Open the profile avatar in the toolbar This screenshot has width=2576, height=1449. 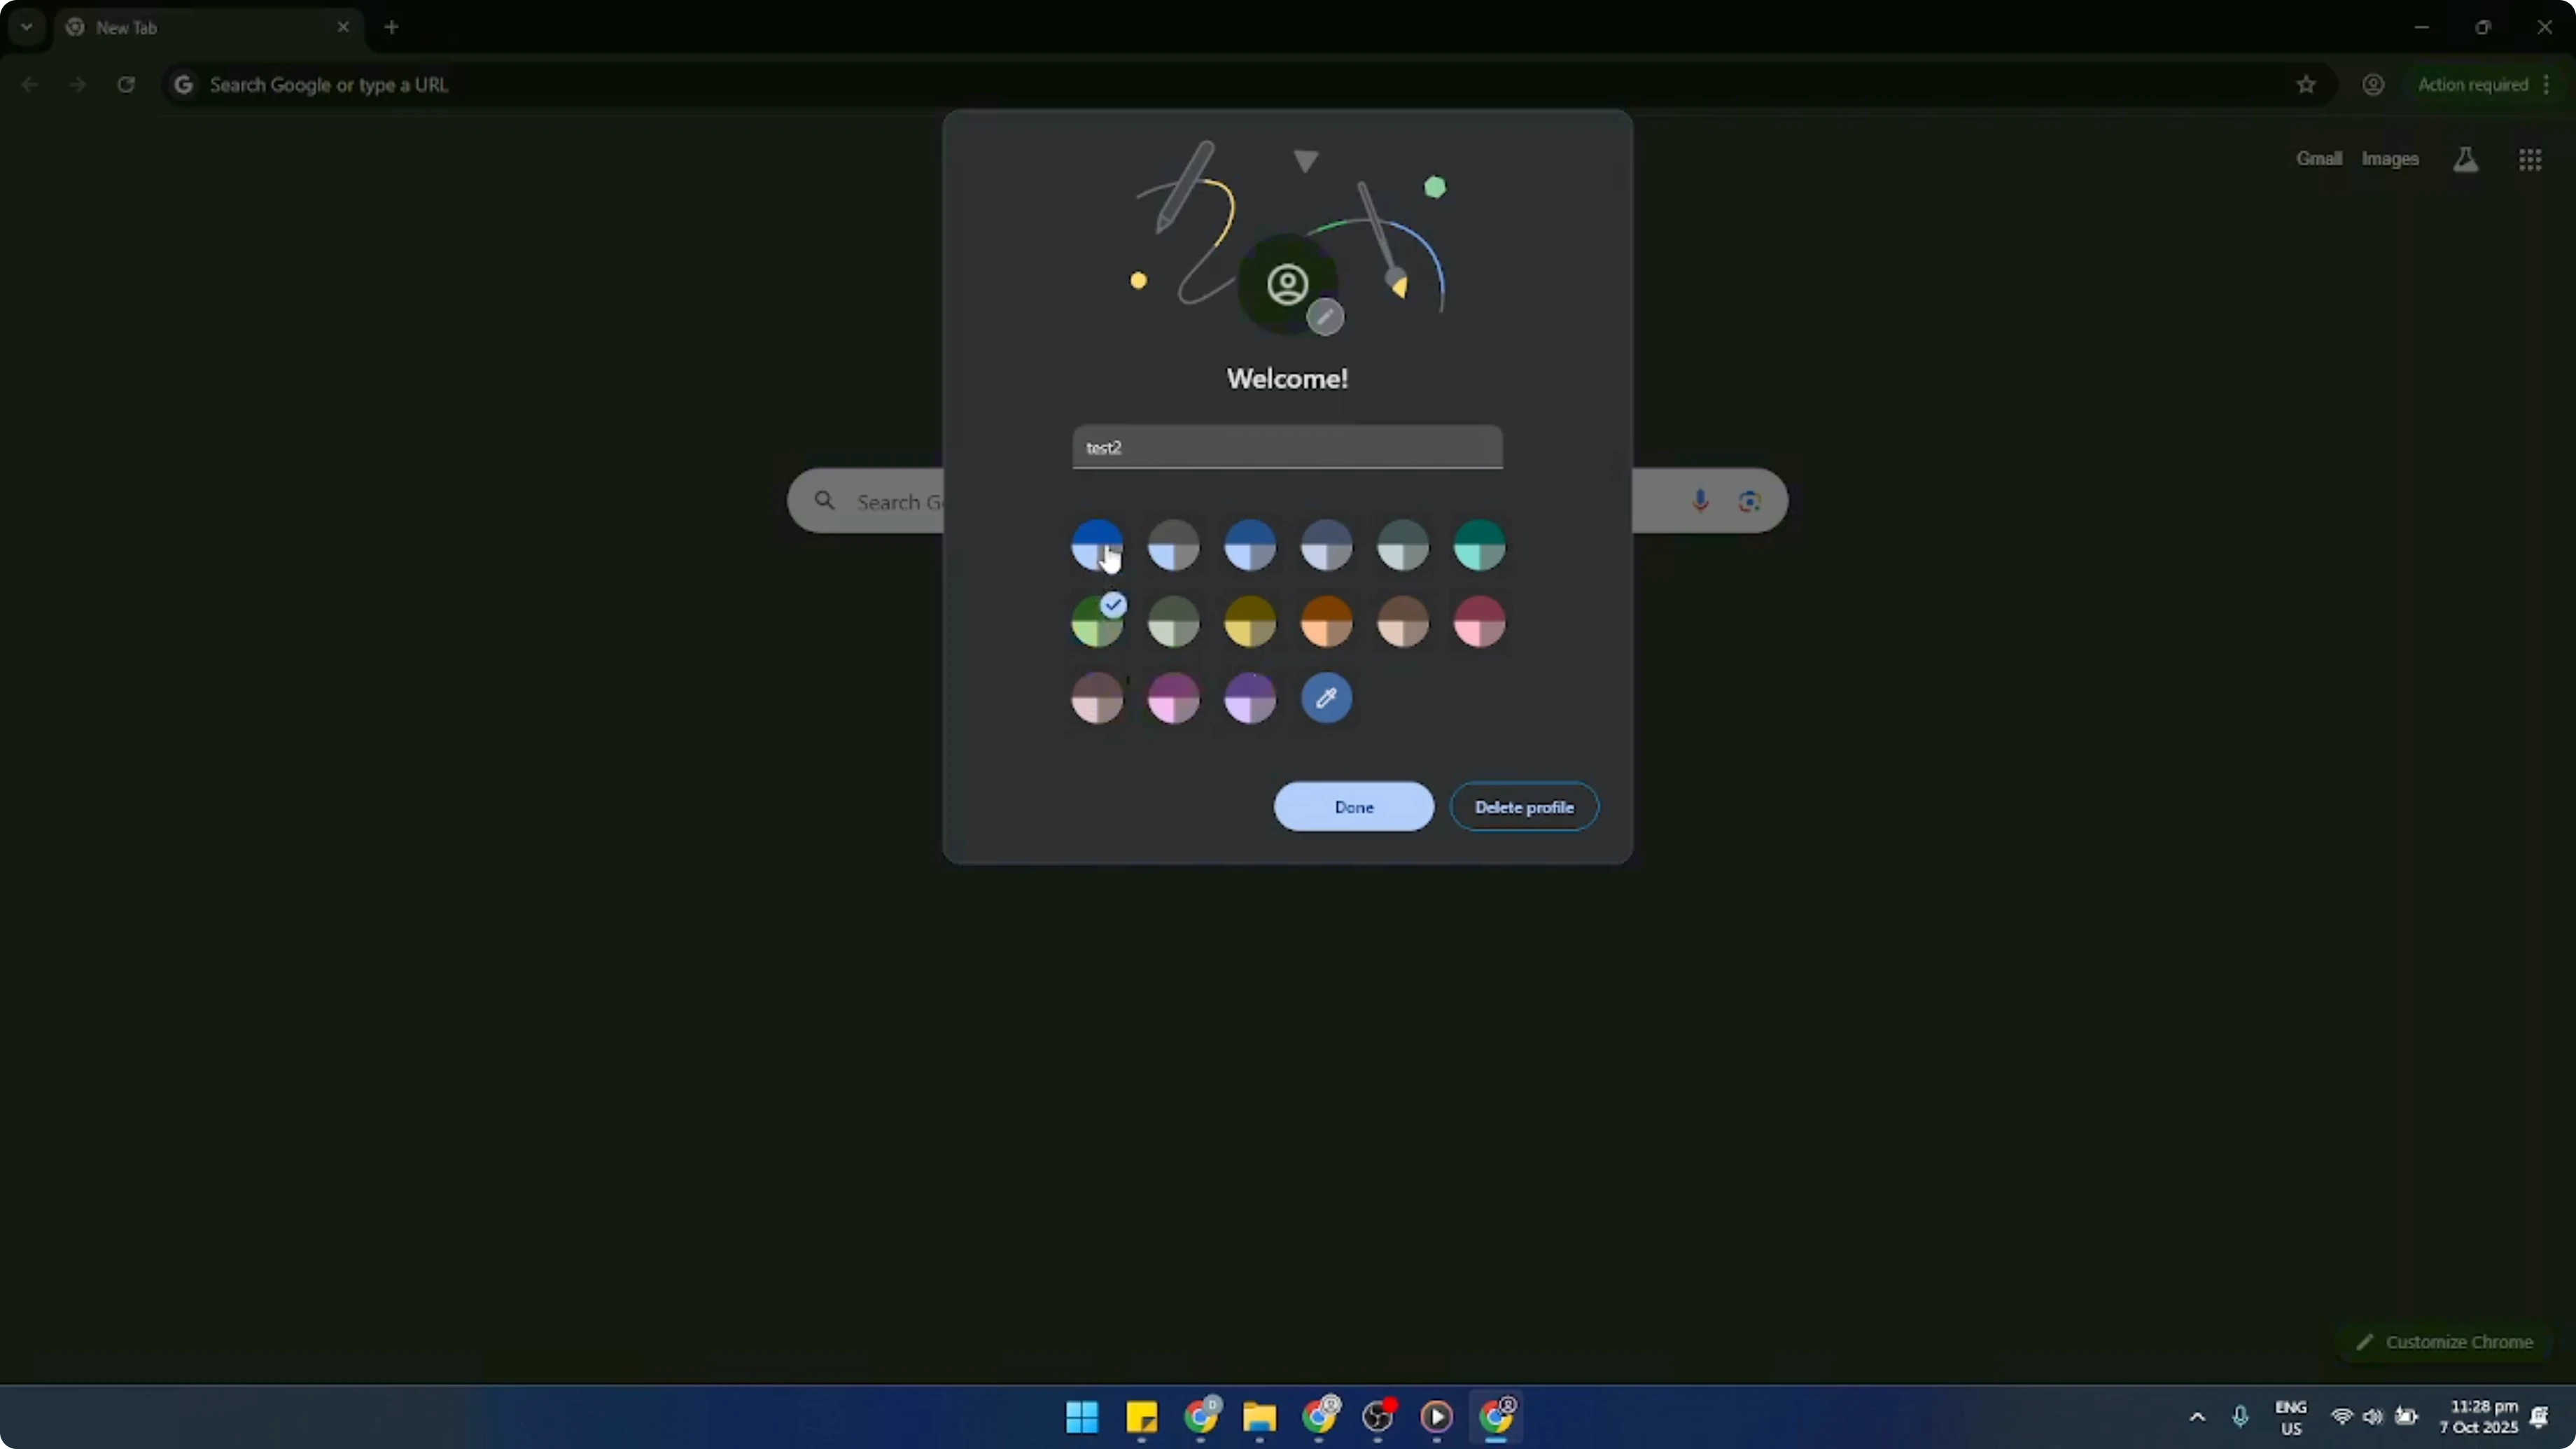[x=2373, y=85]
